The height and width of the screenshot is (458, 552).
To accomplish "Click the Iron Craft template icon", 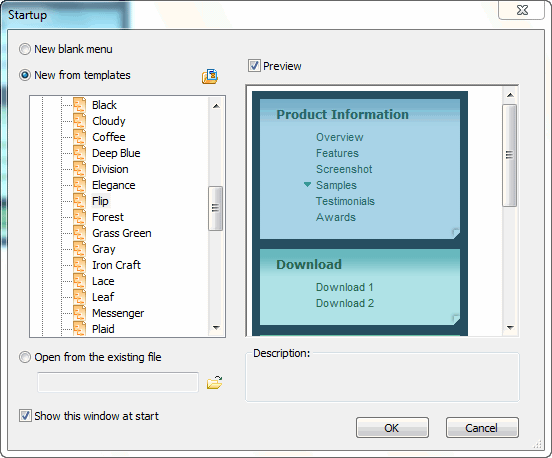I will click(79, 265).
